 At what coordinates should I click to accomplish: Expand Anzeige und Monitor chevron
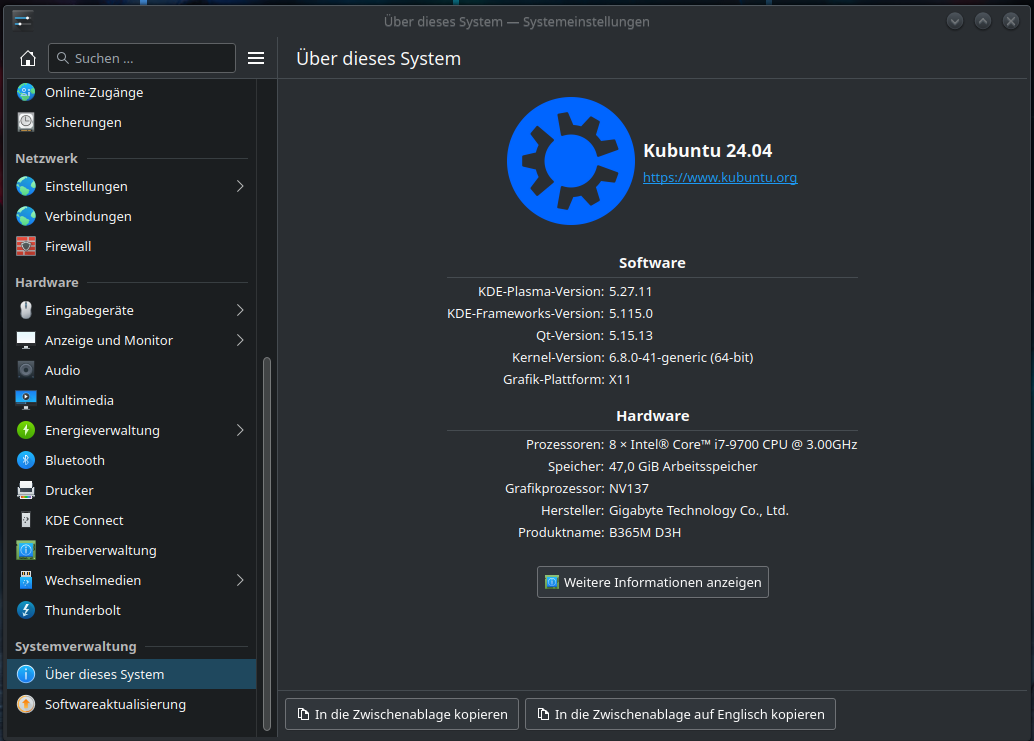[x=240, y=340]
